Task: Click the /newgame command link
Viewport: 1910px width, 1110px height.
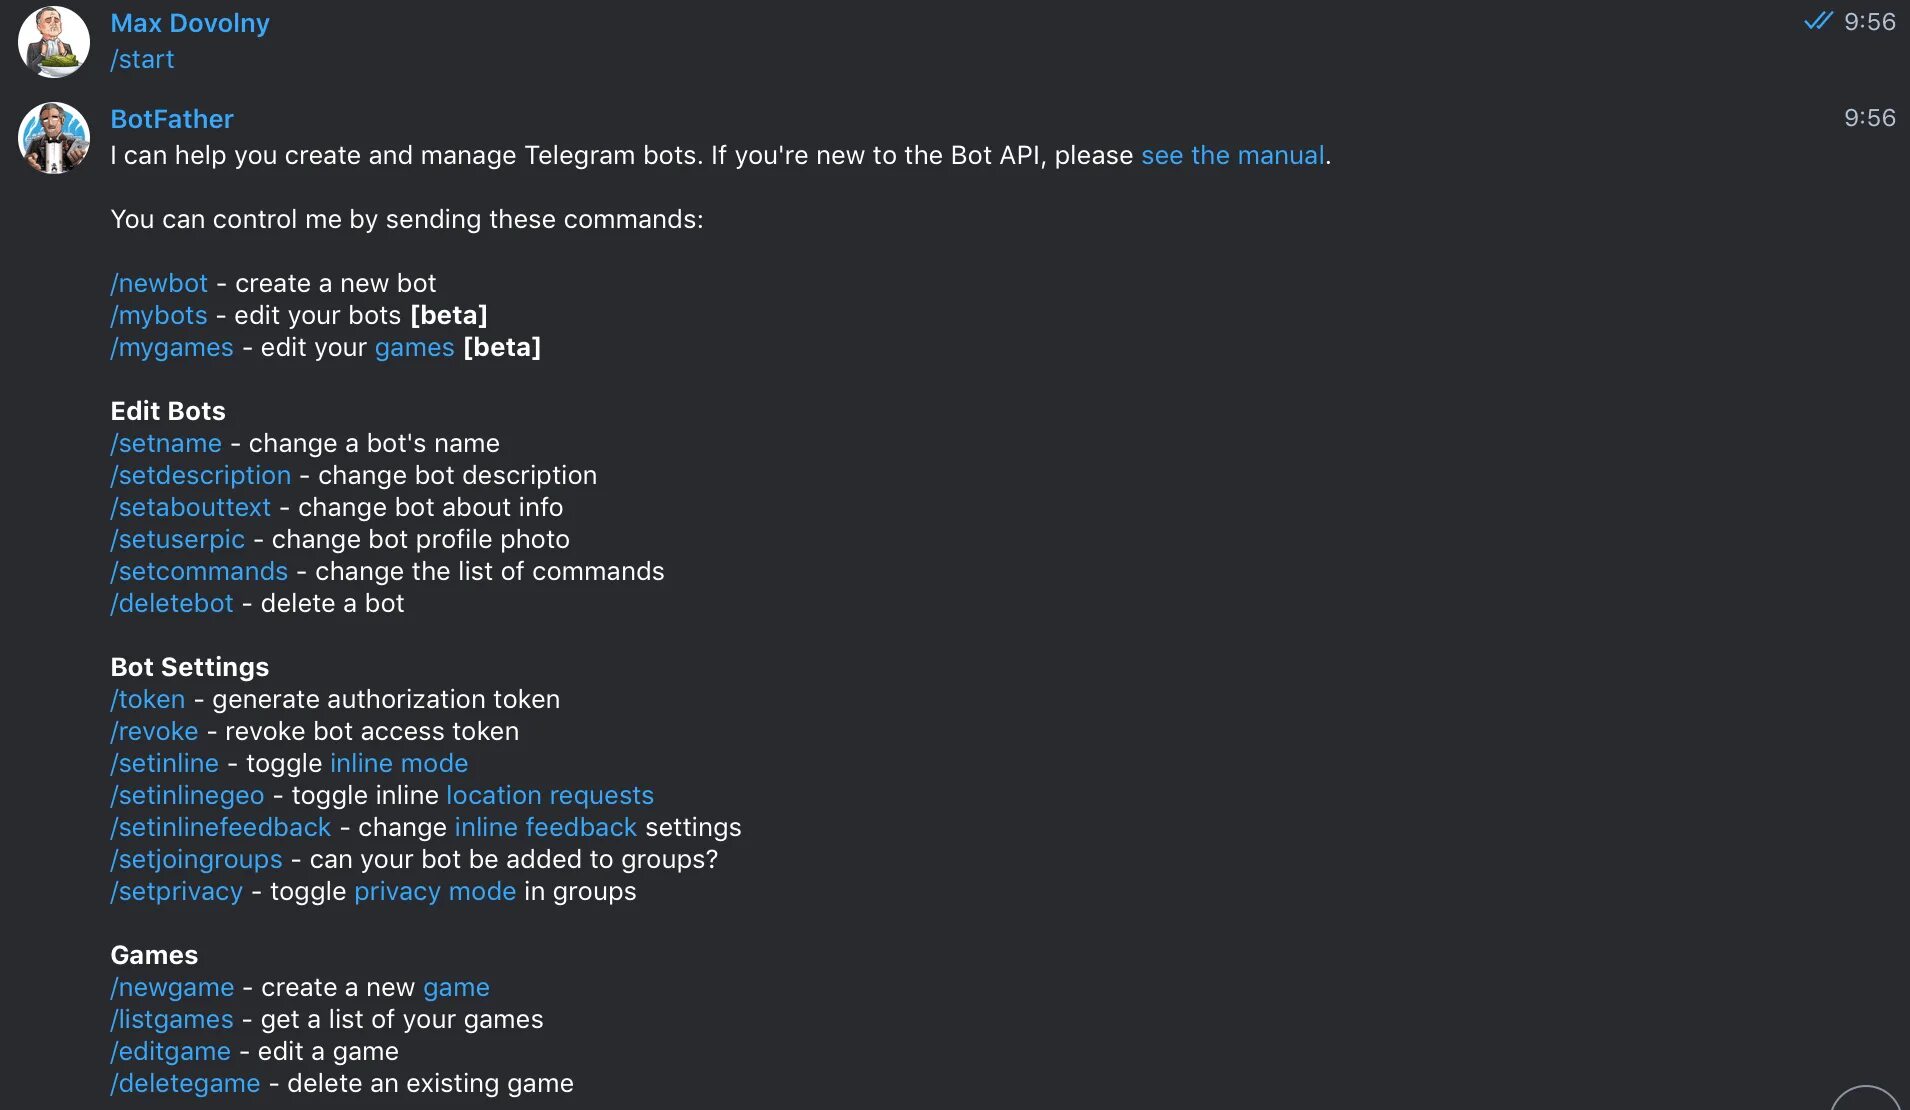Action: [x=172, y=987]
